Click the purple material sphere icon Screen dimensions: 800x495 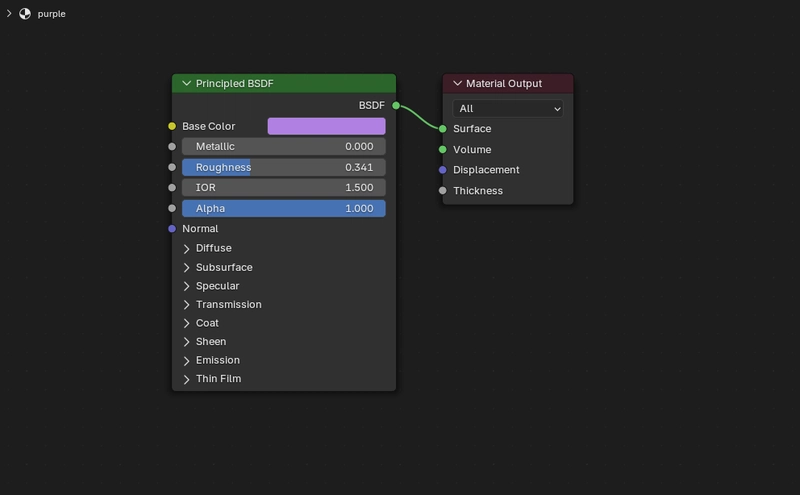pyautogui.click(x=25, y=14)
